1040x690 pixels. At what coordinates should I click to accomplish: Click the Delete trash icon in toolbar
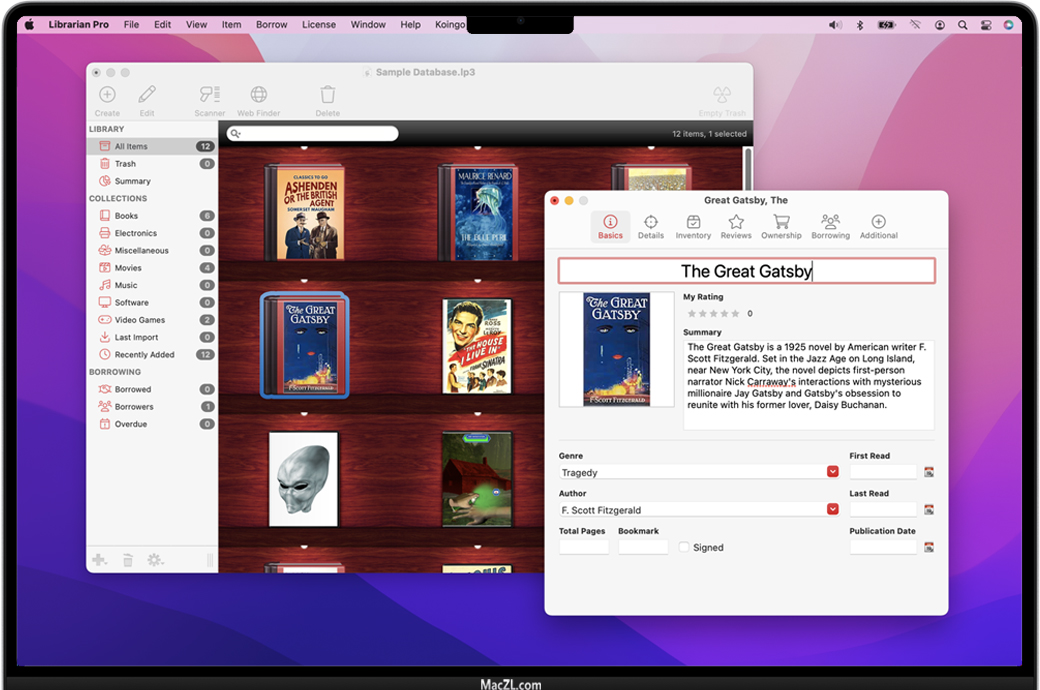pyautogui.click(x=328, y=95)
